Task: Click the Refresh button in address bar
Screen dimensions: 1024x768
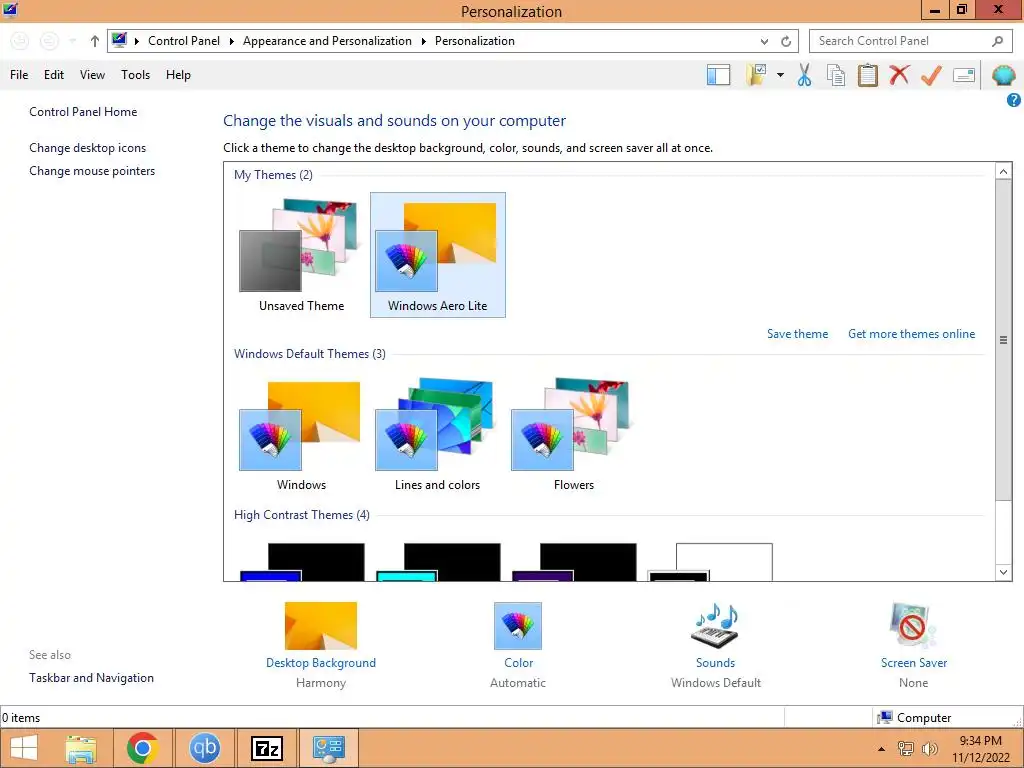Action: point(786,41)
